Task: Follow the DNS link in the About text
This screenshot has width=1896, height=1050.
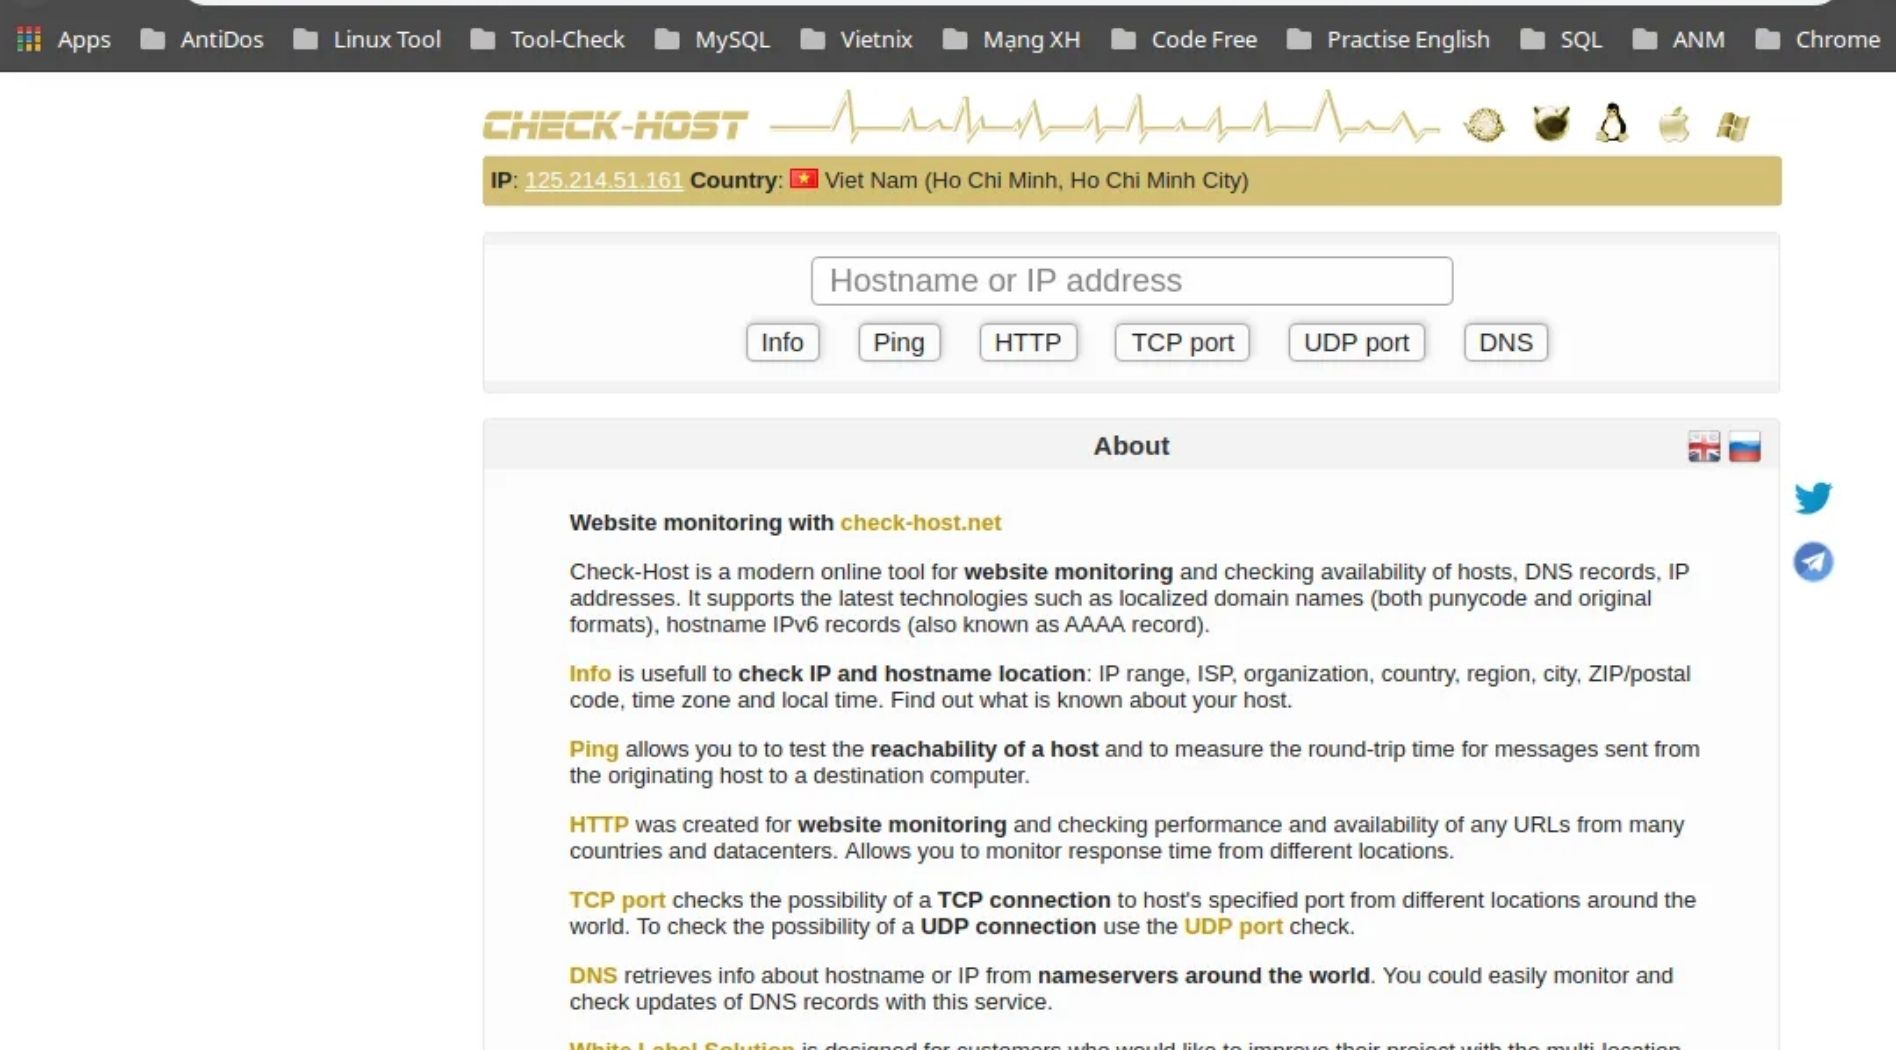Action: point(593,975)
